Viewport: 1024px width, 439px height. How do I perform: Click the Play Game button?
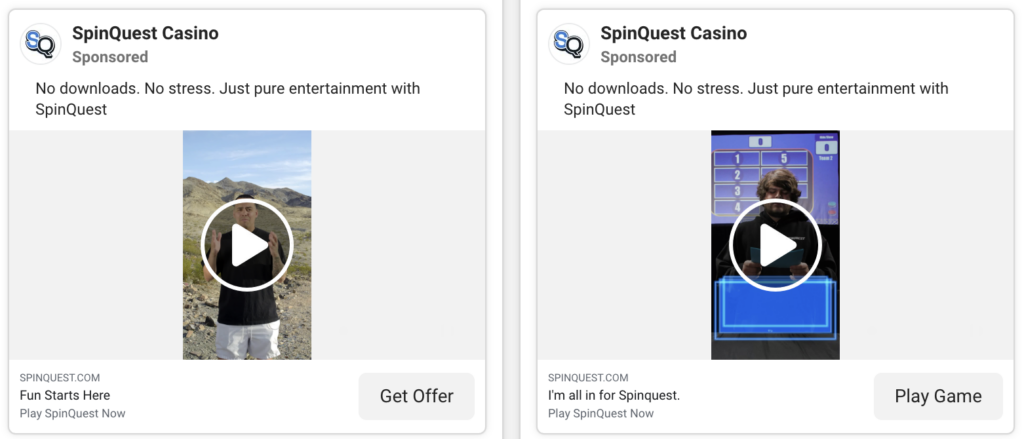pos(937,396)
